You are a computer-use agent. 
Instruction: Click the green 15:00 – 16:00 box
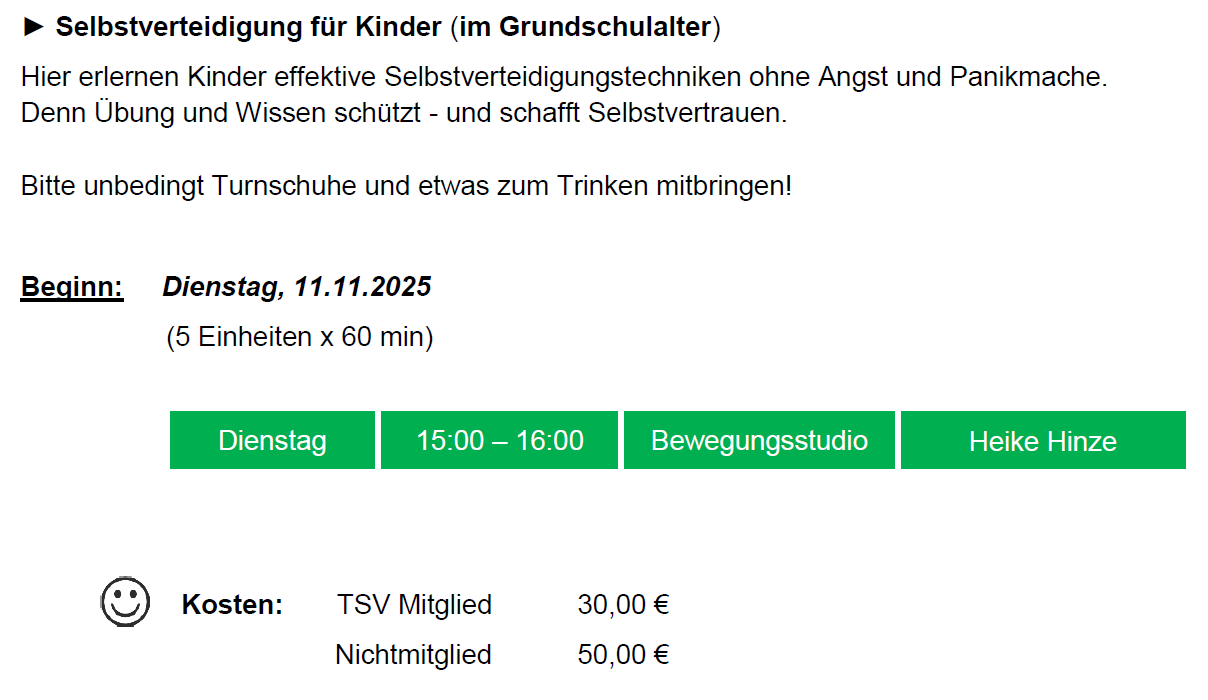coord(500,440)
